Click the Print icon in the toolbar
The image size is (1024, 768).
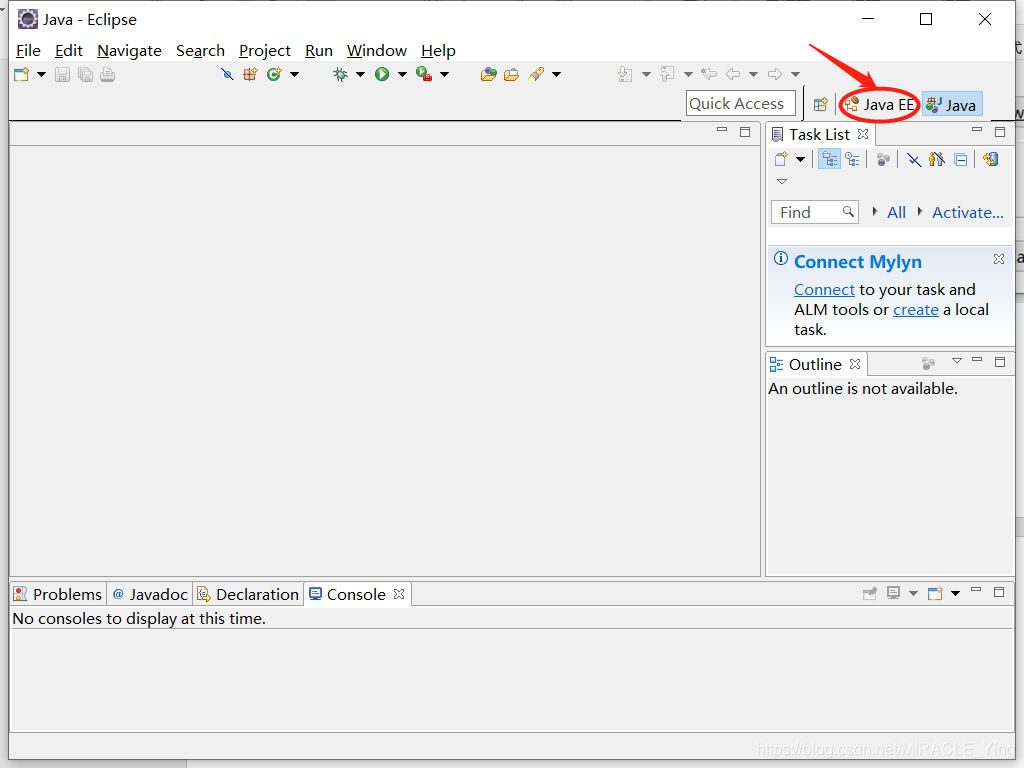[108, 74]
